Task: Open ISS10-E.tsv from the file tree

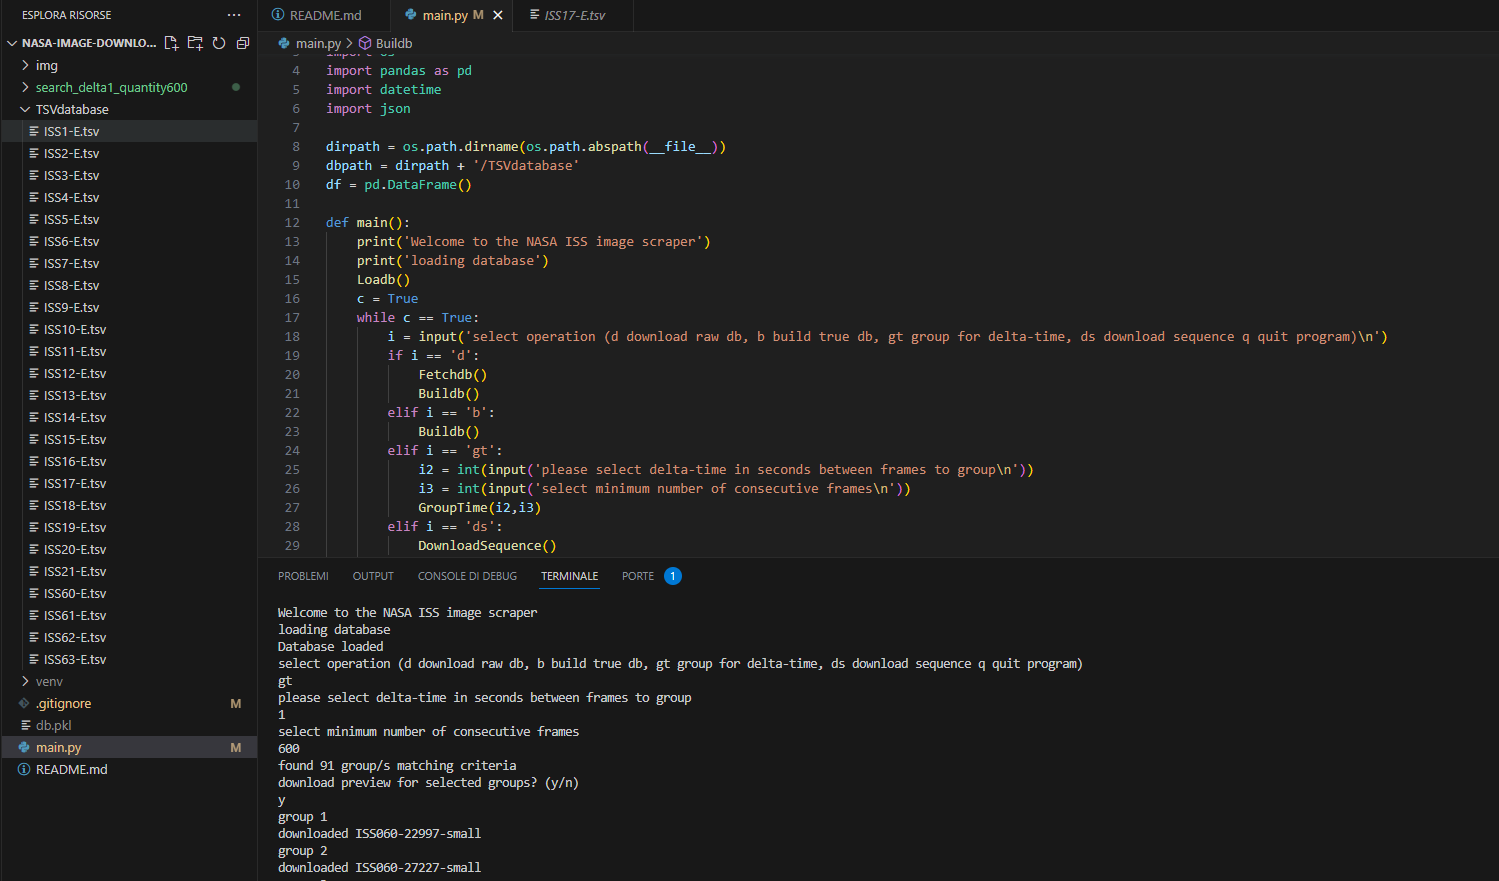Action: [x=75, y=329]
